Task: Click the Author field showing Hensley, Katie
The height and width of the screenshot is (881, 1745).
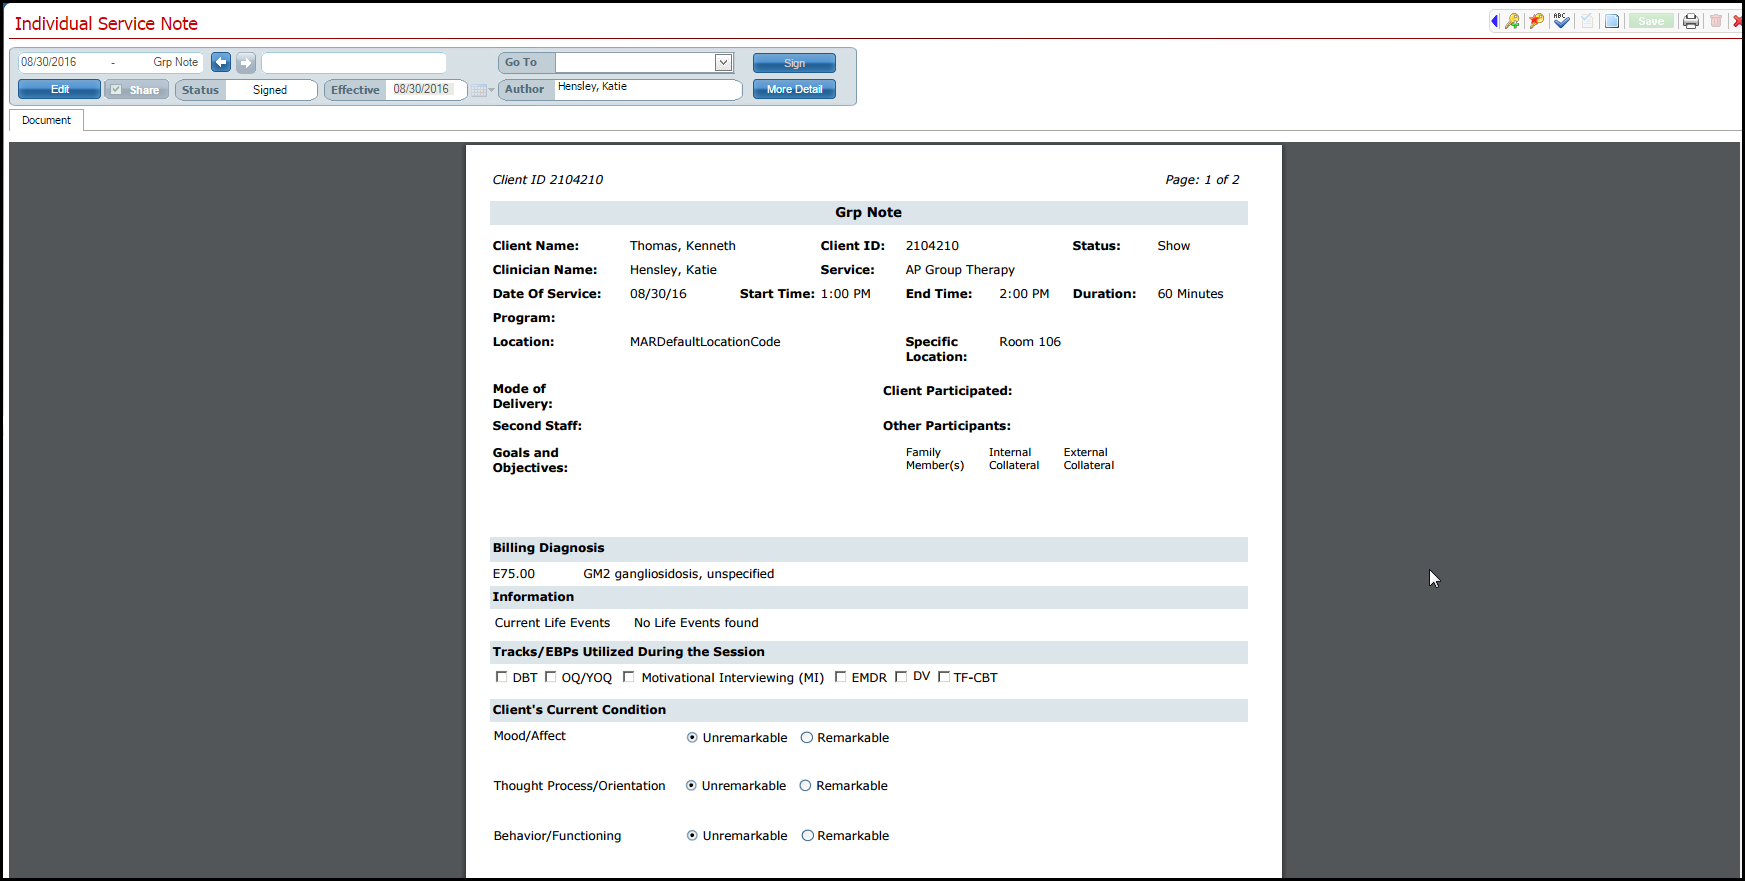Action: click(x=648, y=89)
